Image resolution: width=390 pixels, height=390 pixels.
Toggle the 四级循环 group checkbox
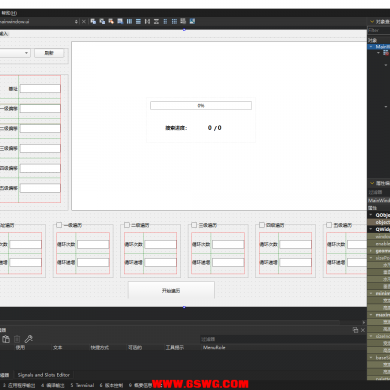pyautogui.click(x=262, y=225)
